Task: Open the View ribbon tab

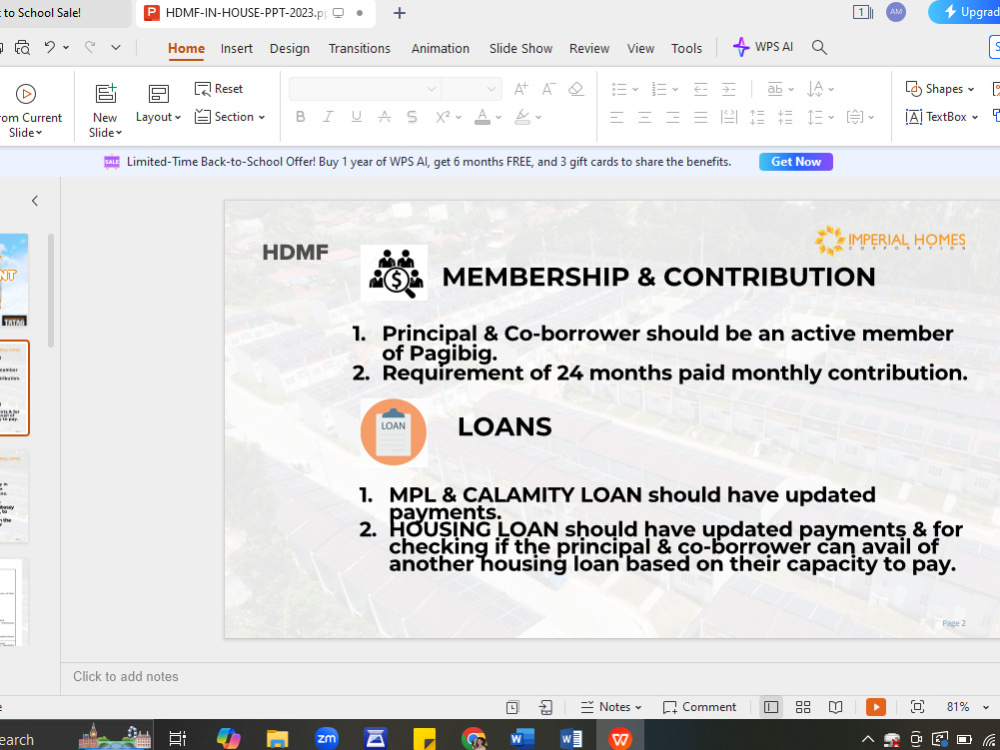Action: [640, 48]
